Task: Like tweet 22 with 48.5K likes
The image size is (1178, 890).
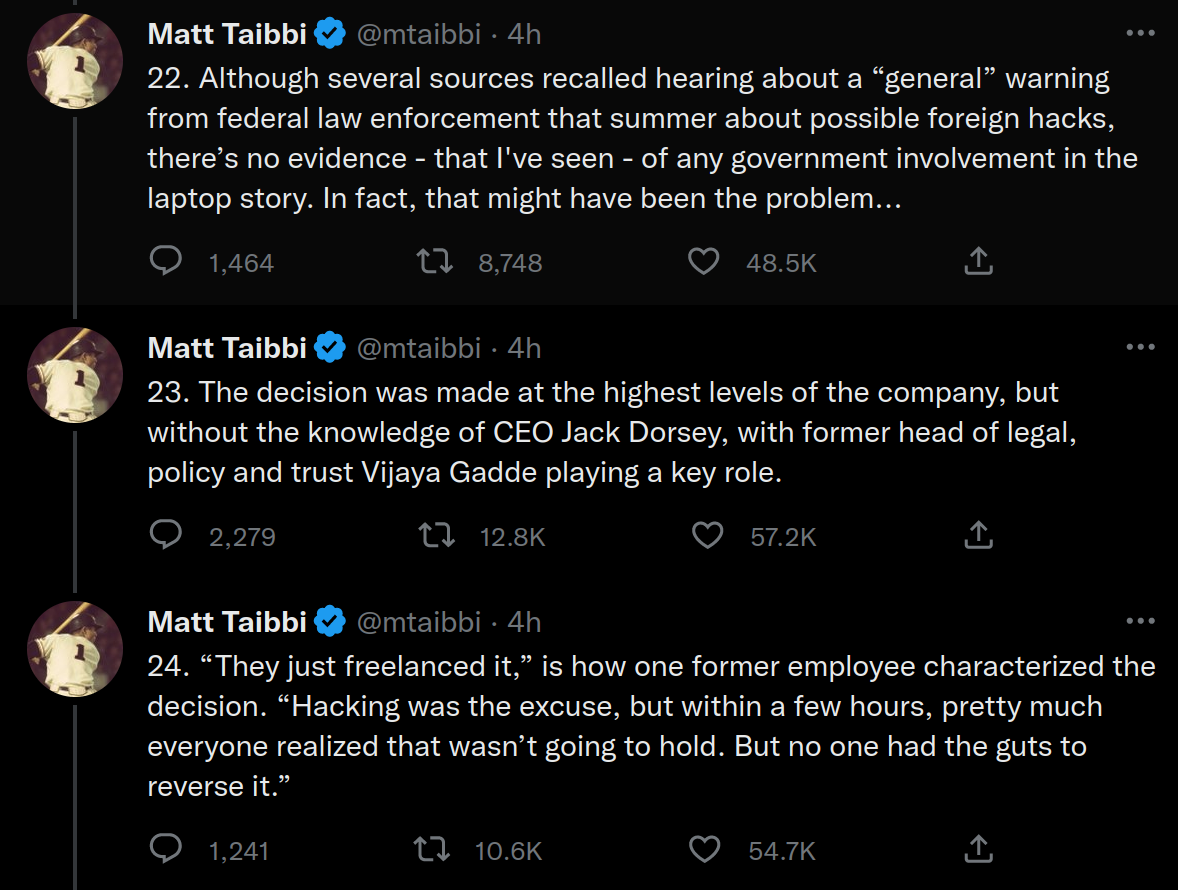Action: click(x=704, y=261)
